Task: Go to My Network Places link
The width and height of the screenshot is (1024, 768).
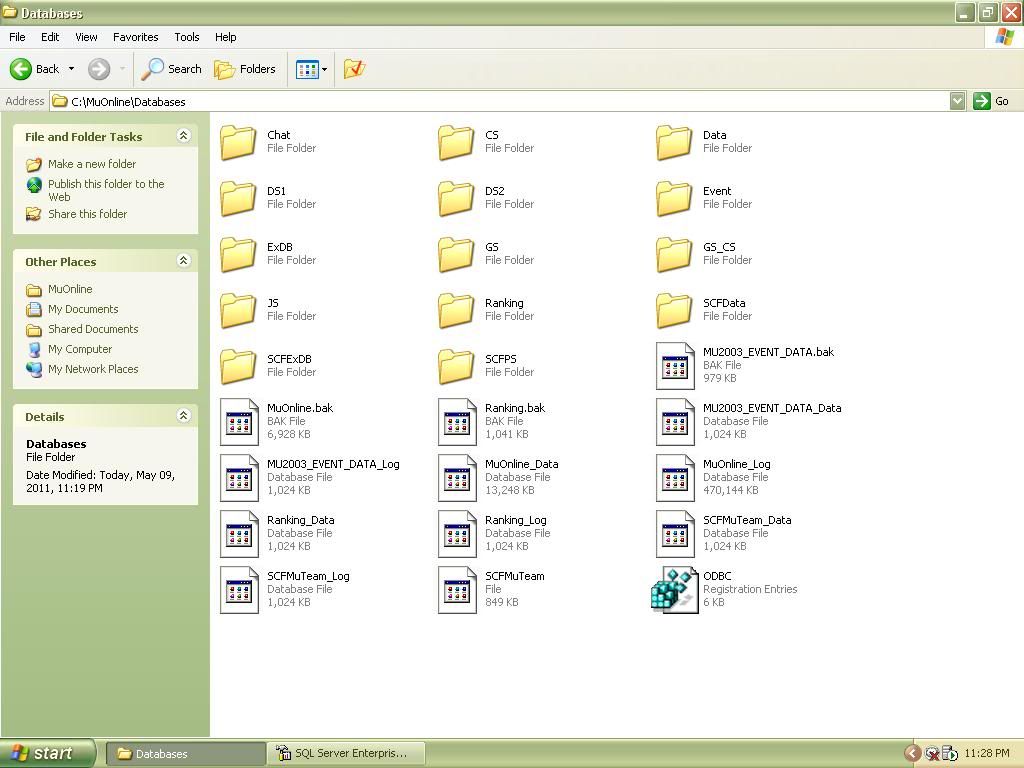Action: click(92, 369)
